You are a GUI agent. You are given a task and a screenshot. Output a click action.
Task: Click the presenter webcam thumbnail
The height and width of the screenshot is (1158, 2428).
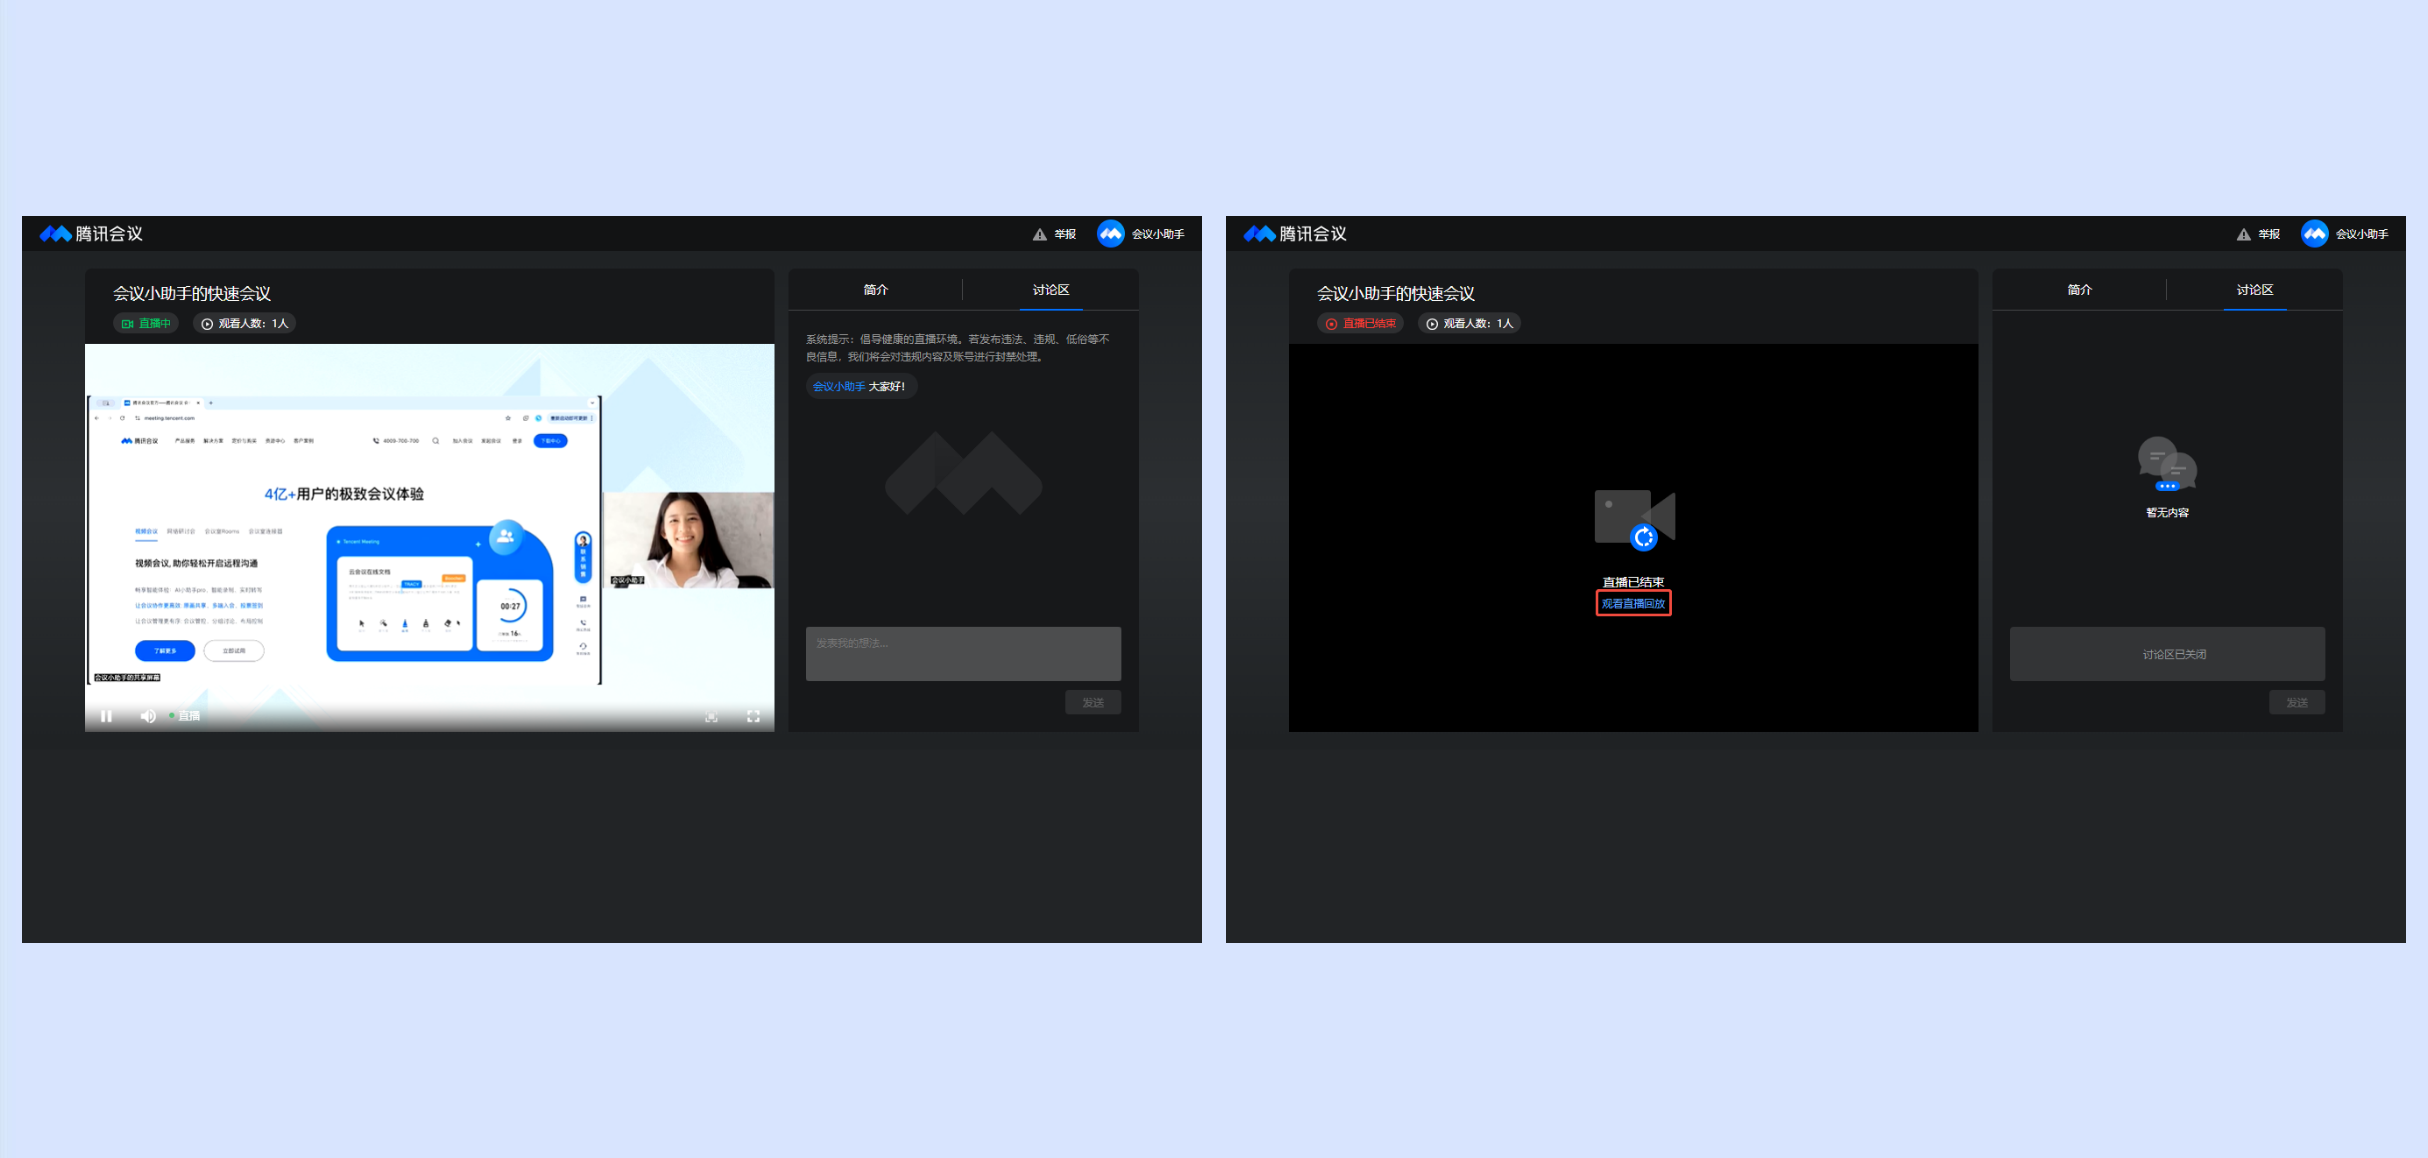tap(689, 539)
